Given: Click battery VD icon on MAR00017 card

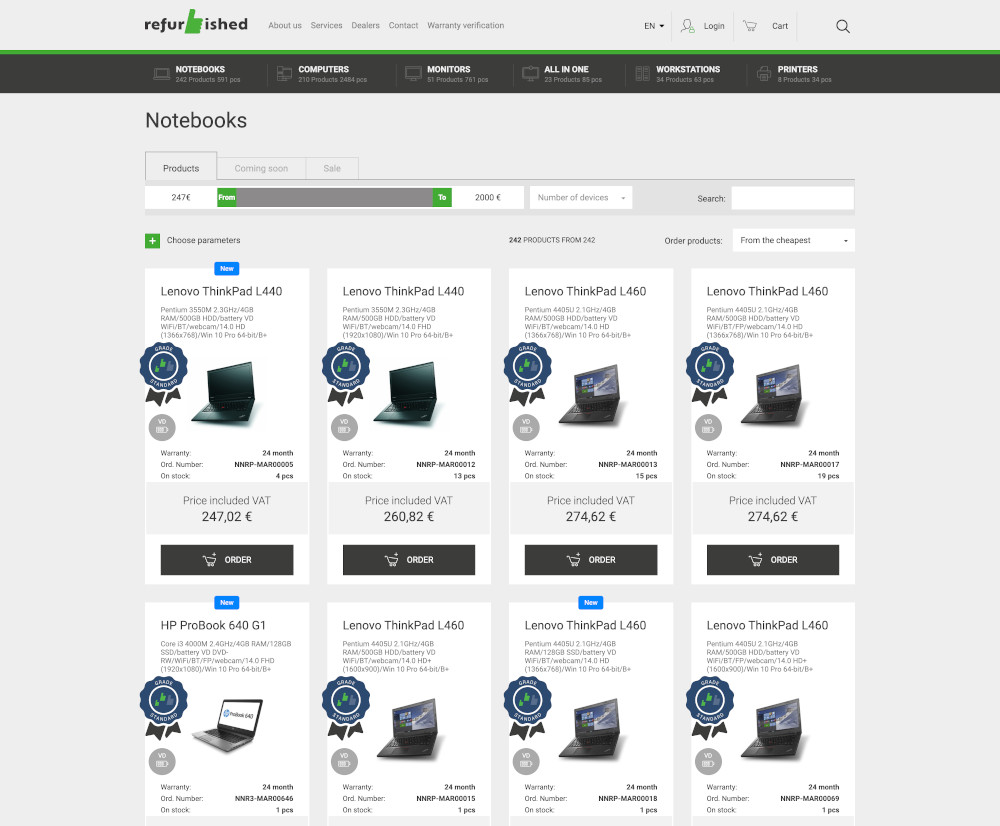Looking at the screenshot, I should [708, 427].
